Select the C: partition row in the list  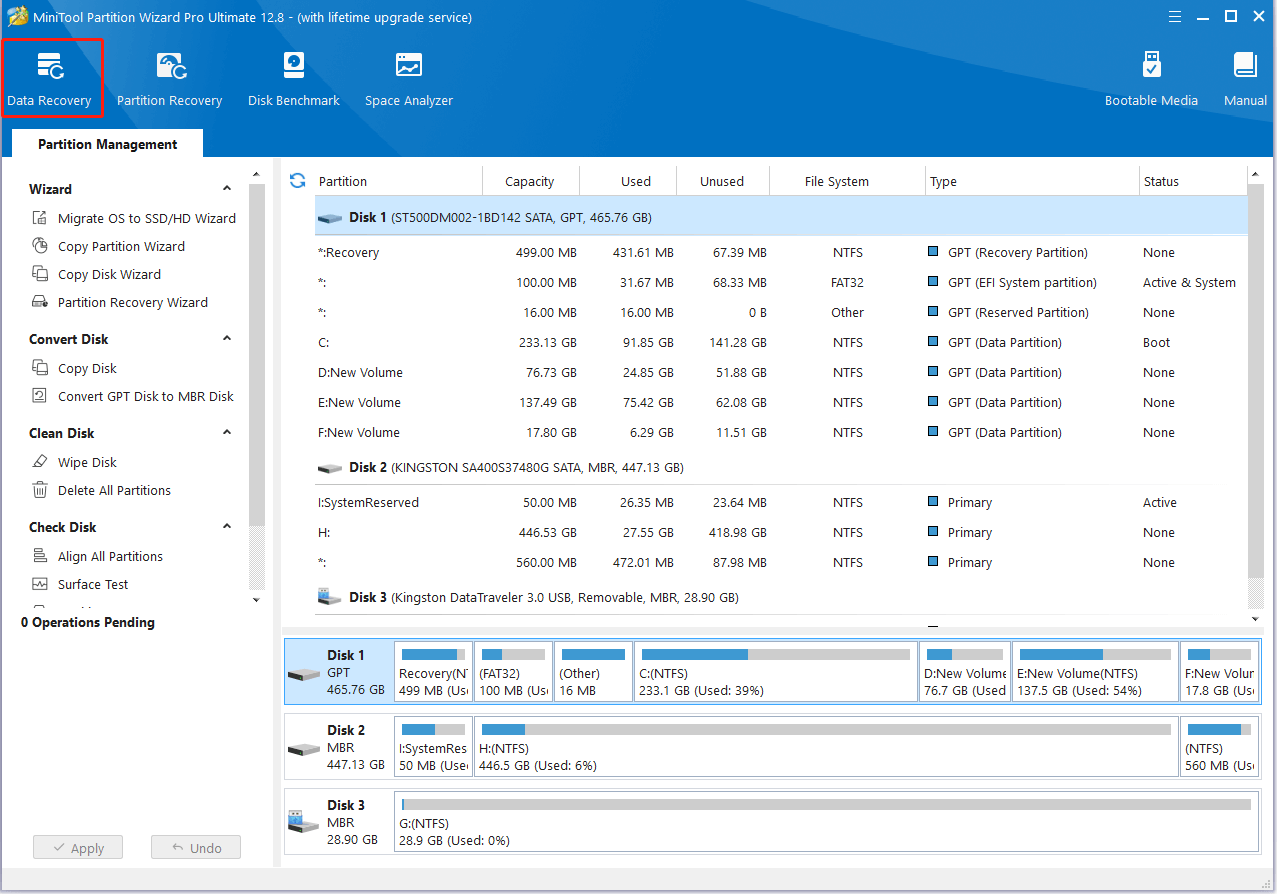click(x=781, y=343)
